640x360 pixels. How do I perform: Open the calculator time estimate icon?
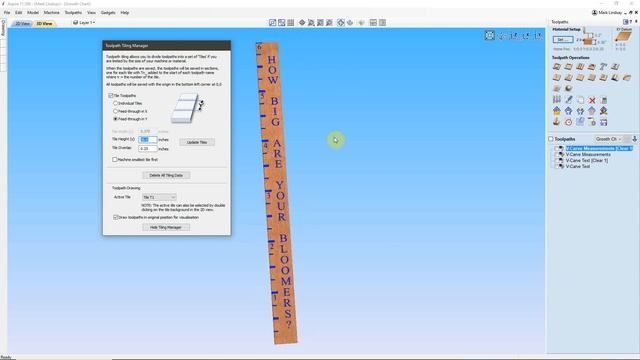[x=604, y=100]
